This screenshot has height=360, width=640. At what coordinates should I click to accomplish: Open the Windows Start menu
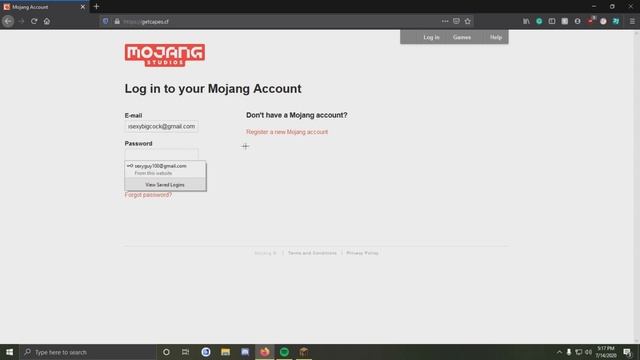9,352
